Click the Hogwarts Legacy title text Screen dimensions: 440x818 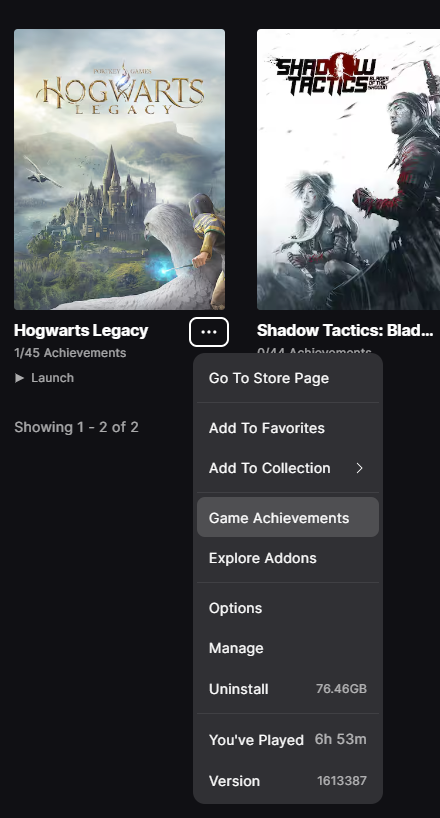(x=81, y=330)
